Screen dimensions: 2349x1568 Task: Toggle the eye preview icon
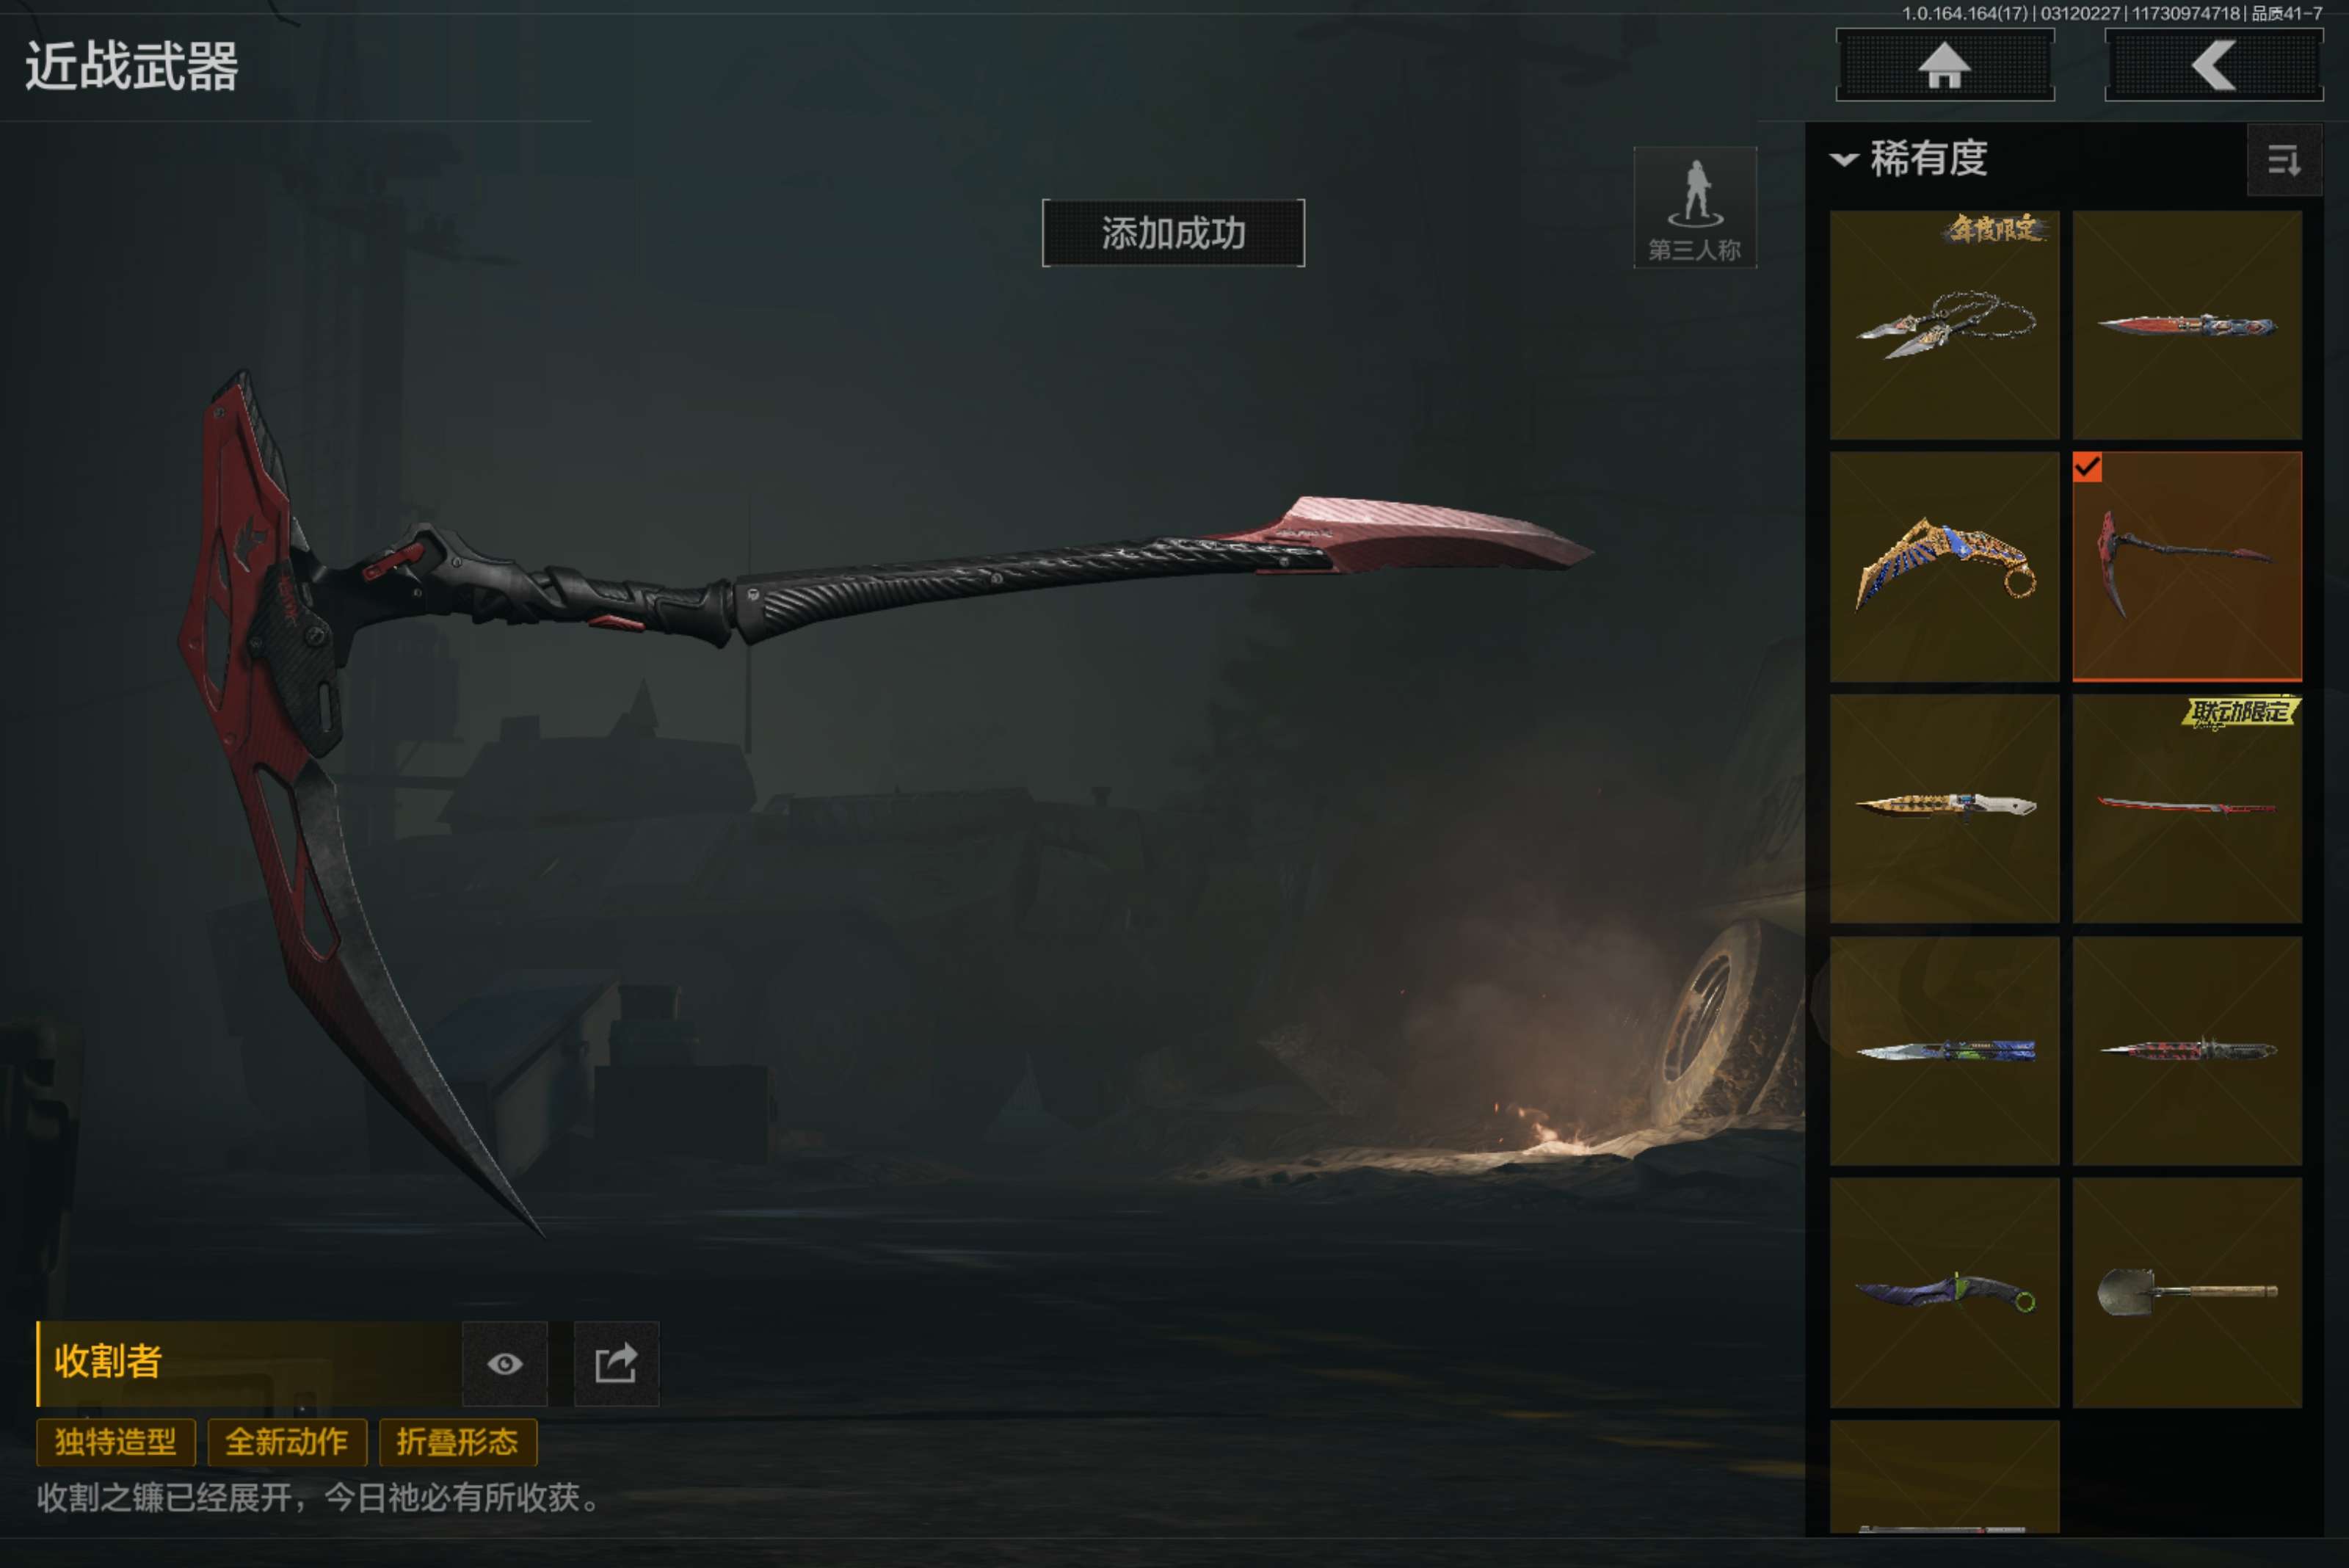(505, 1364)
